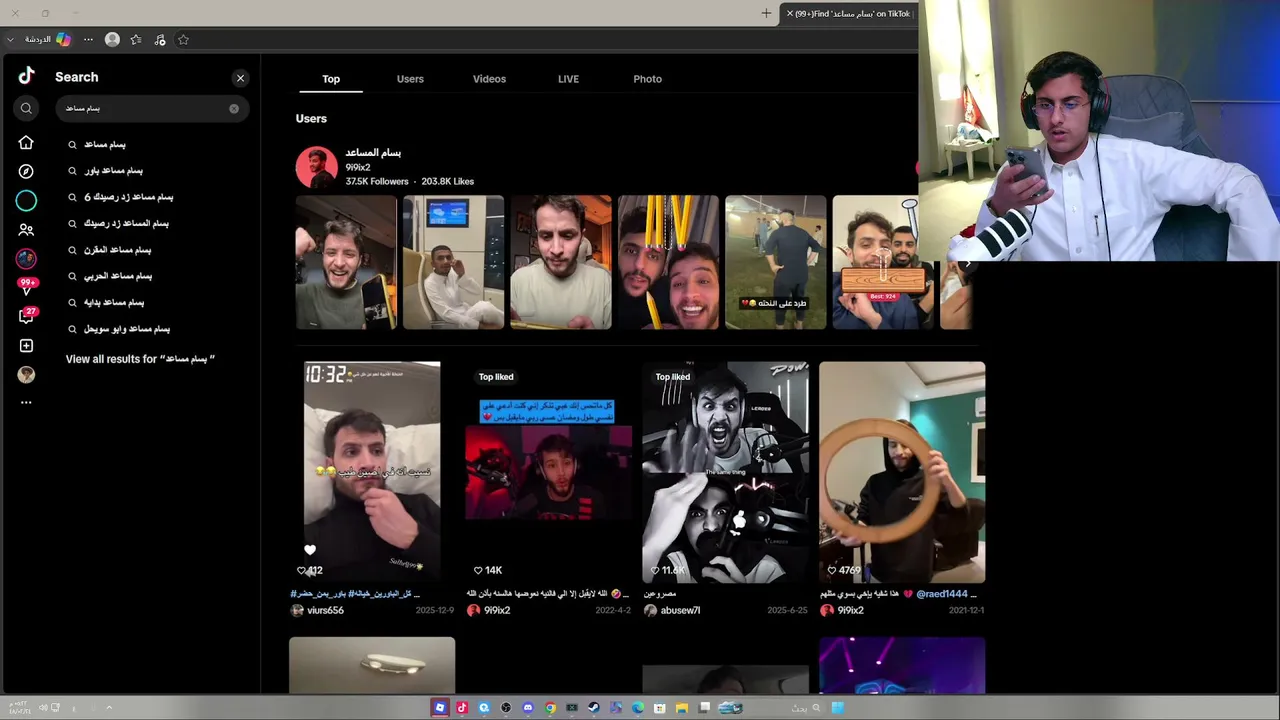Open the browser profile icon

(x=112, y=40)
